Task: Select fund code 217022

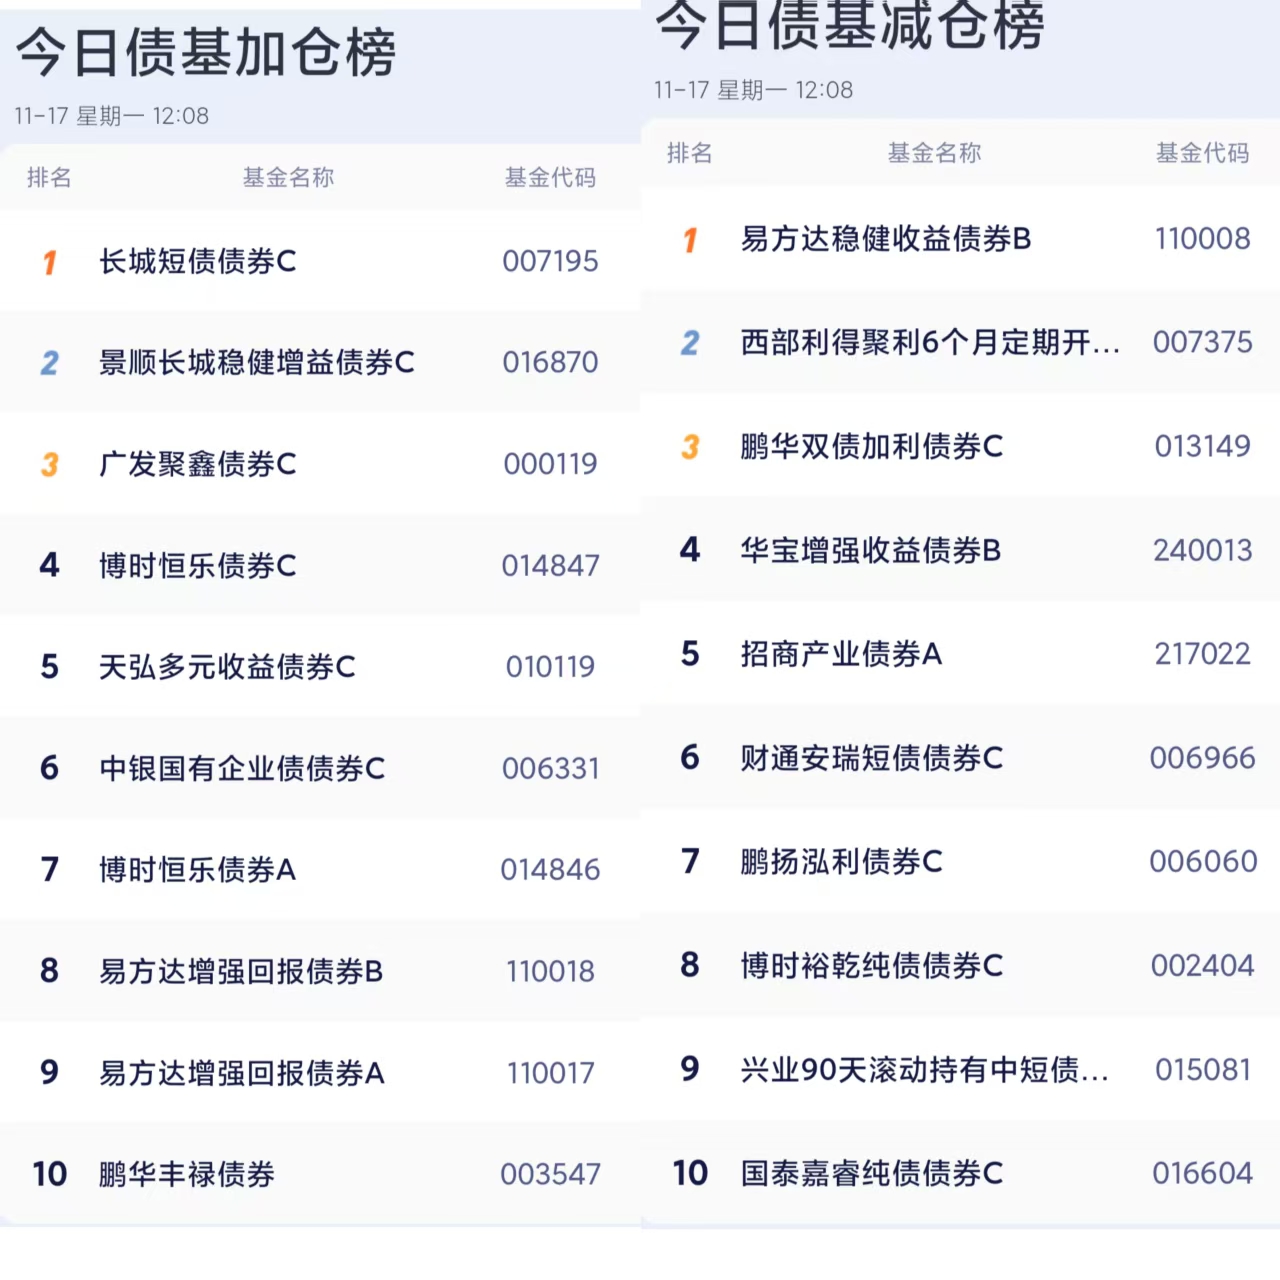Action: [1202, 654]
